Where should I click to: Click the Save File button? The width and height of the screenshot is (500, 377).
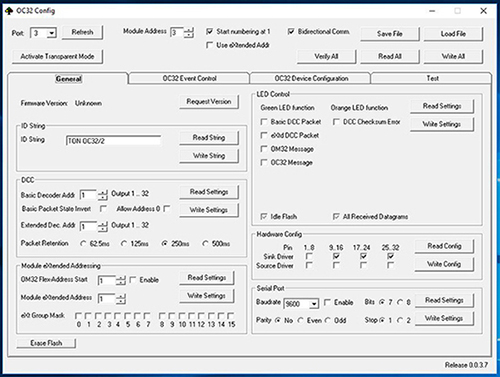tap(390, 34)
